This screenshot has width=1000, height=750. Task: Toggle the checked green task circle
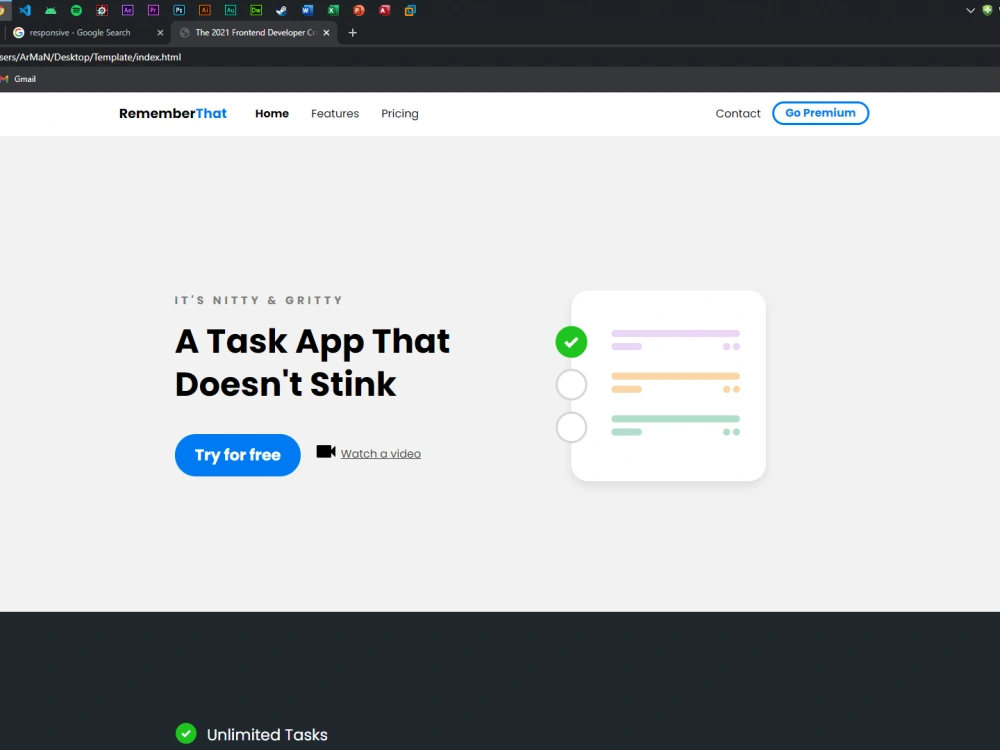[x=571, y=342]
